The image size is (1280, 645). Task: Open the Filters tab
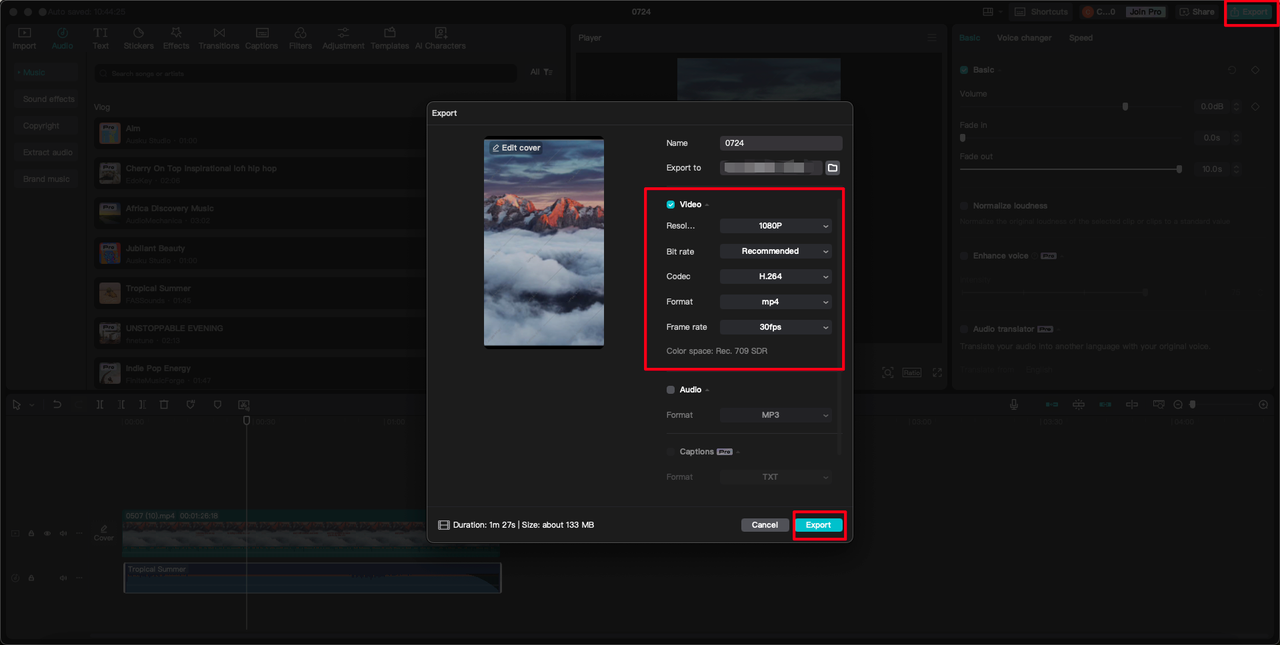300,39
